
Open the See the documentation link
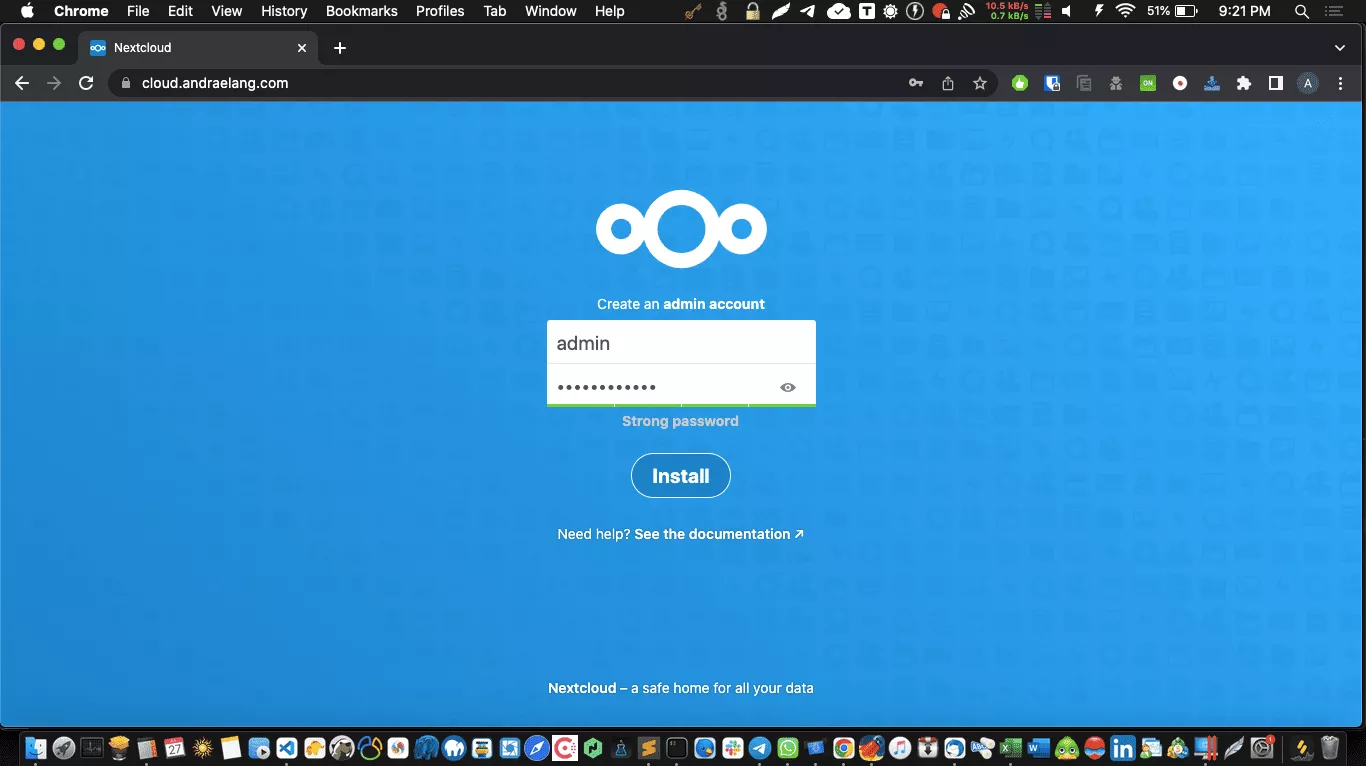[719, 534]
